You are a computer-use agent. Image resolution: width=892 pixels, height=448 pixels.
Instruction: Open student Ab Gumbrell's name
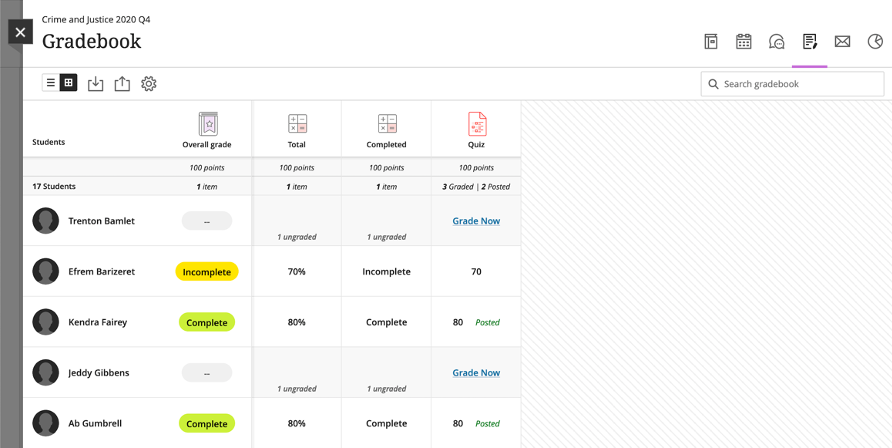(x=95, y=423)
